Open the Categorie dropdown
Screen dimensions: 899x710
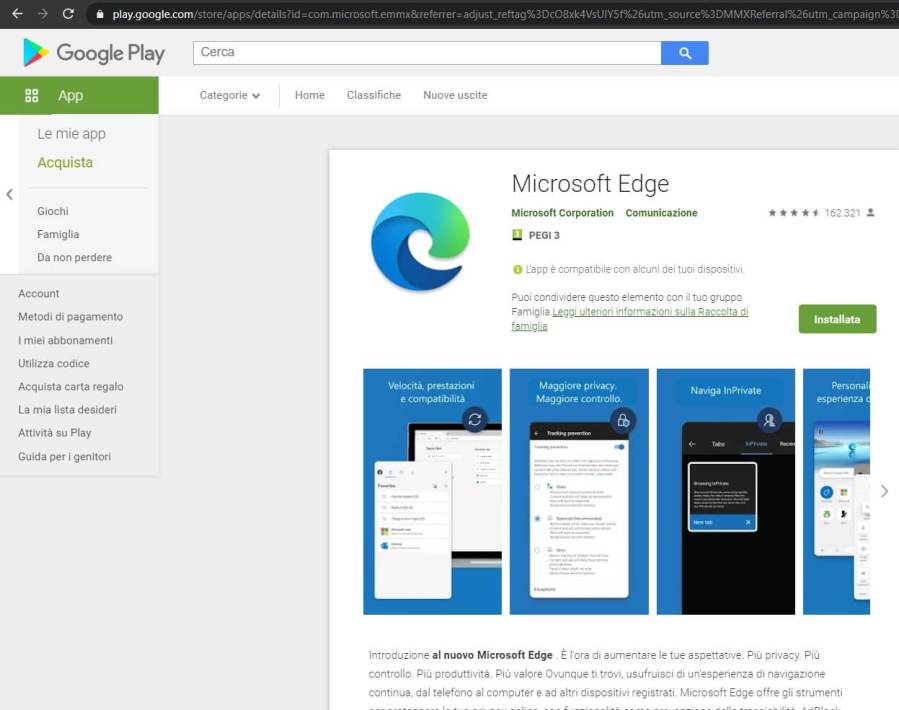[x=229, y=95]
